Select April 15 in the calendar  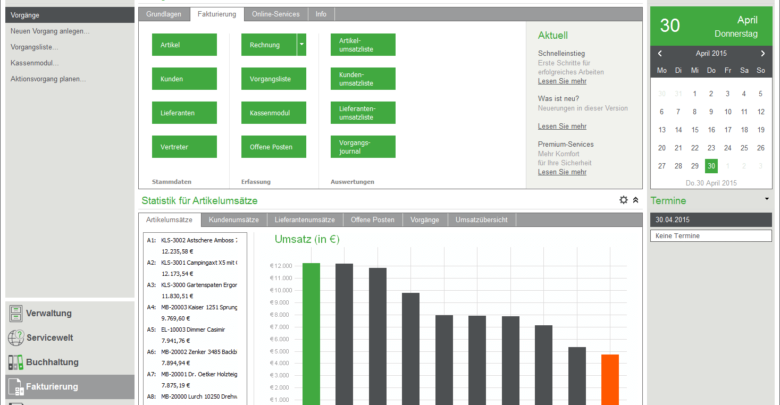694,129
